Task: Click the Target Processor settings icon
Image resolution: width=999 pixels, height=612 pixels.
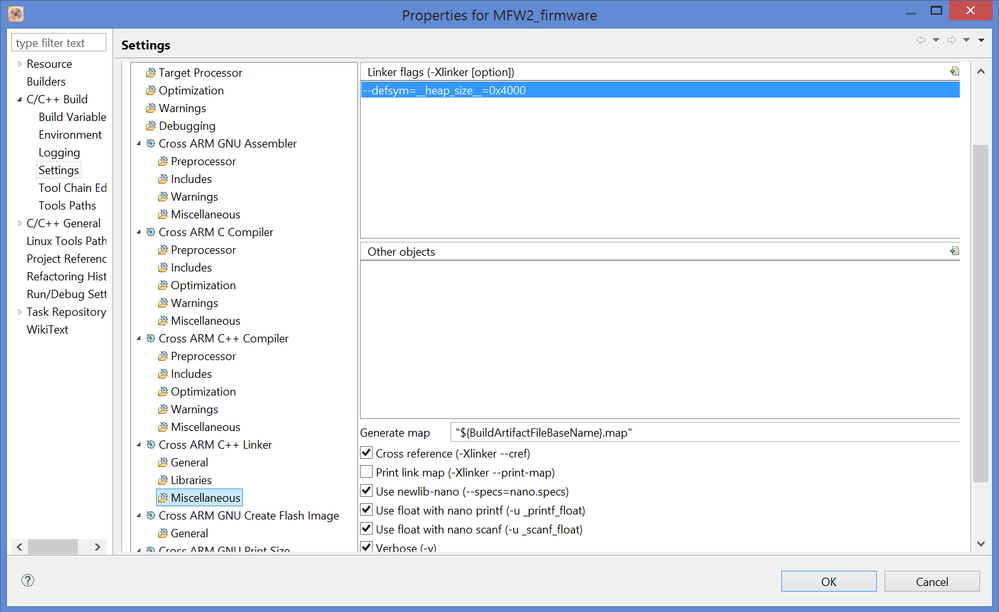Action: coord(151,73)
